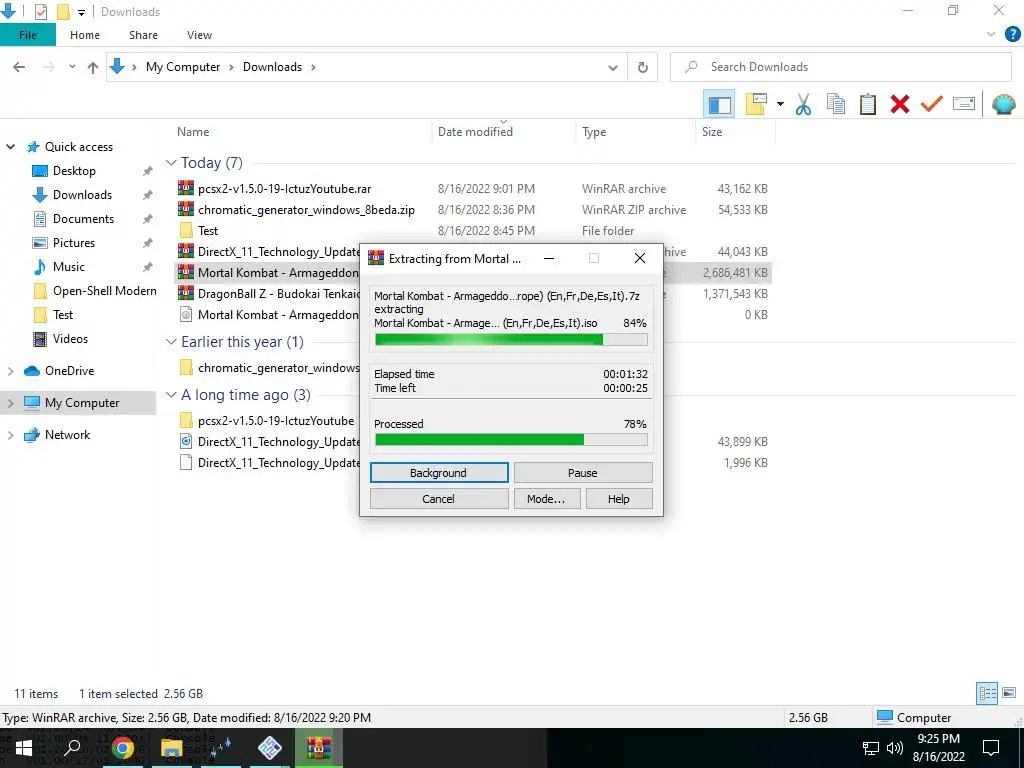Expand the Network tree node

click(x=10, y=435)
